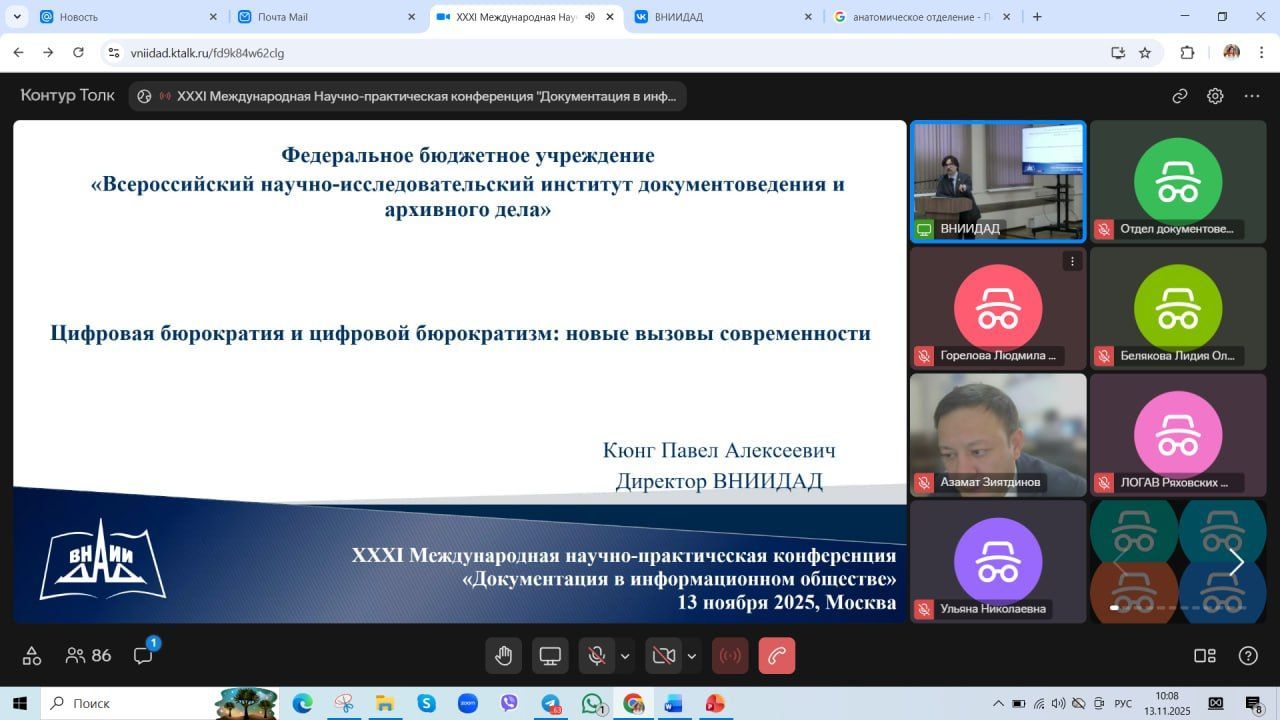Start screen sharing from bottom toolbar
Viewport: 1280px width, 720px height.
[550, 656]
